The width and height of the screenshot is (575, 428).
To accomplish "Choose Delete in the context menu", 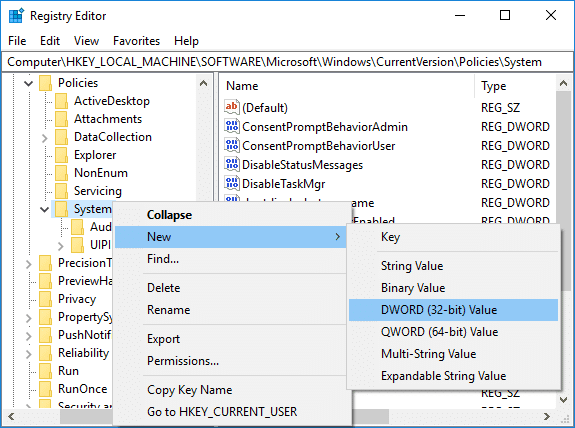I will [231, 288].
